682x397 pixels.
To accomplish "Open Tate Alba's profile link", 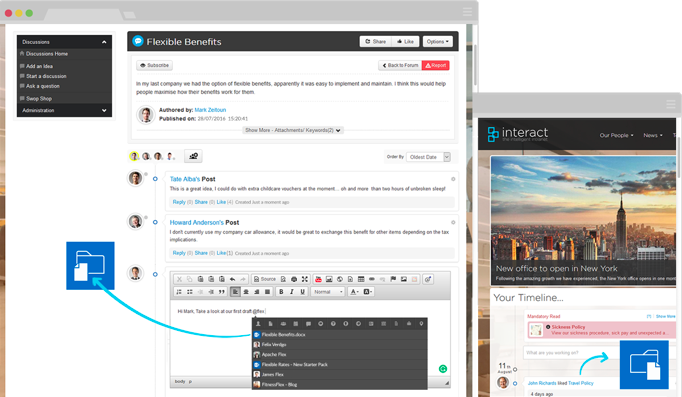I will 185,179.
